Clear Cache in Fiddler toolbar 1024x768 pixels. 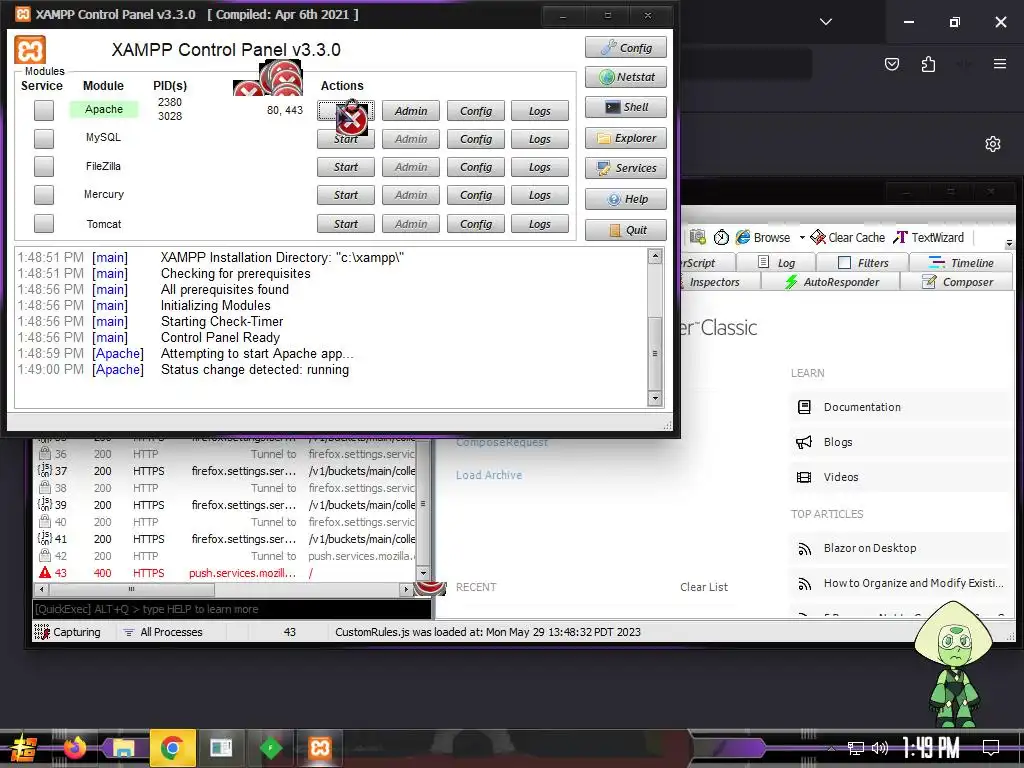coord(848,238)
